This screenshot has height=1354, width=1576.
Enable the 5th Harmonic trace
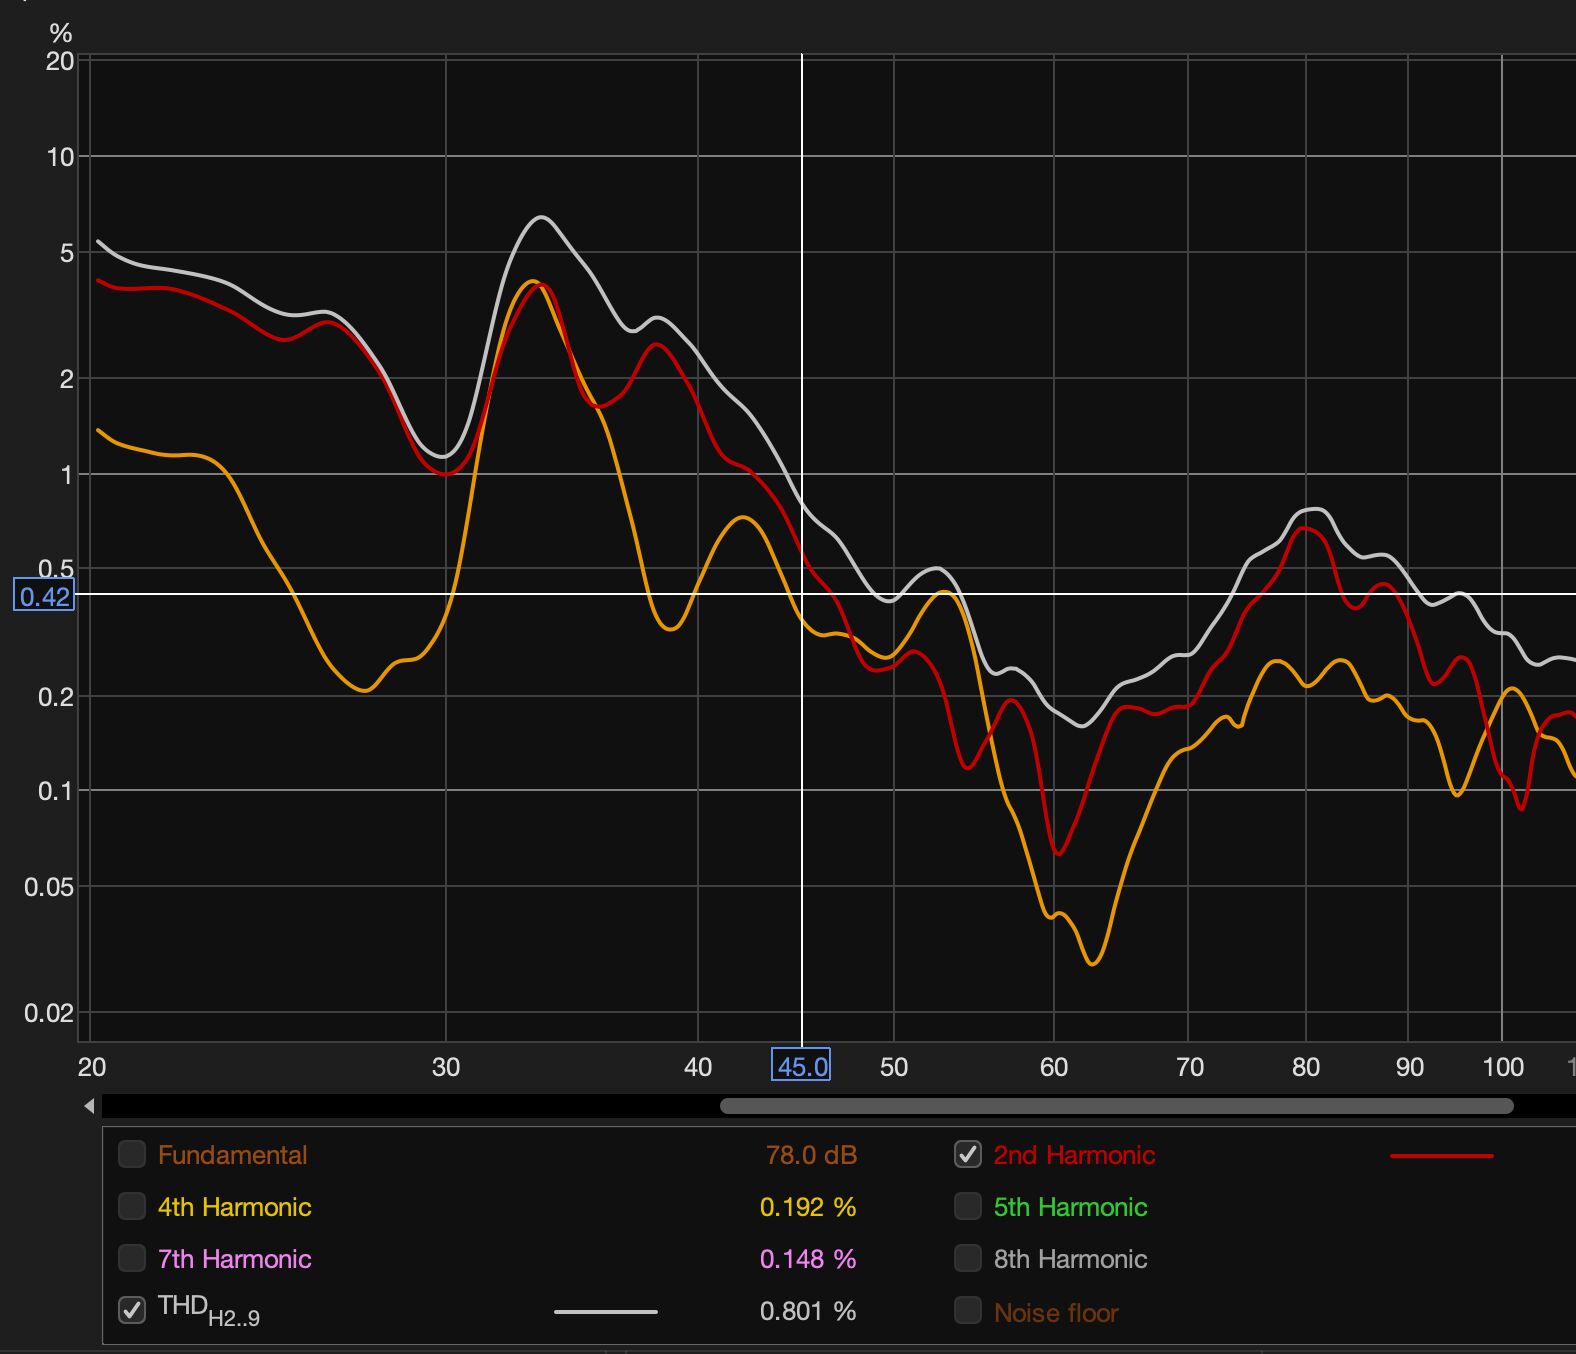pos(967,1206)
